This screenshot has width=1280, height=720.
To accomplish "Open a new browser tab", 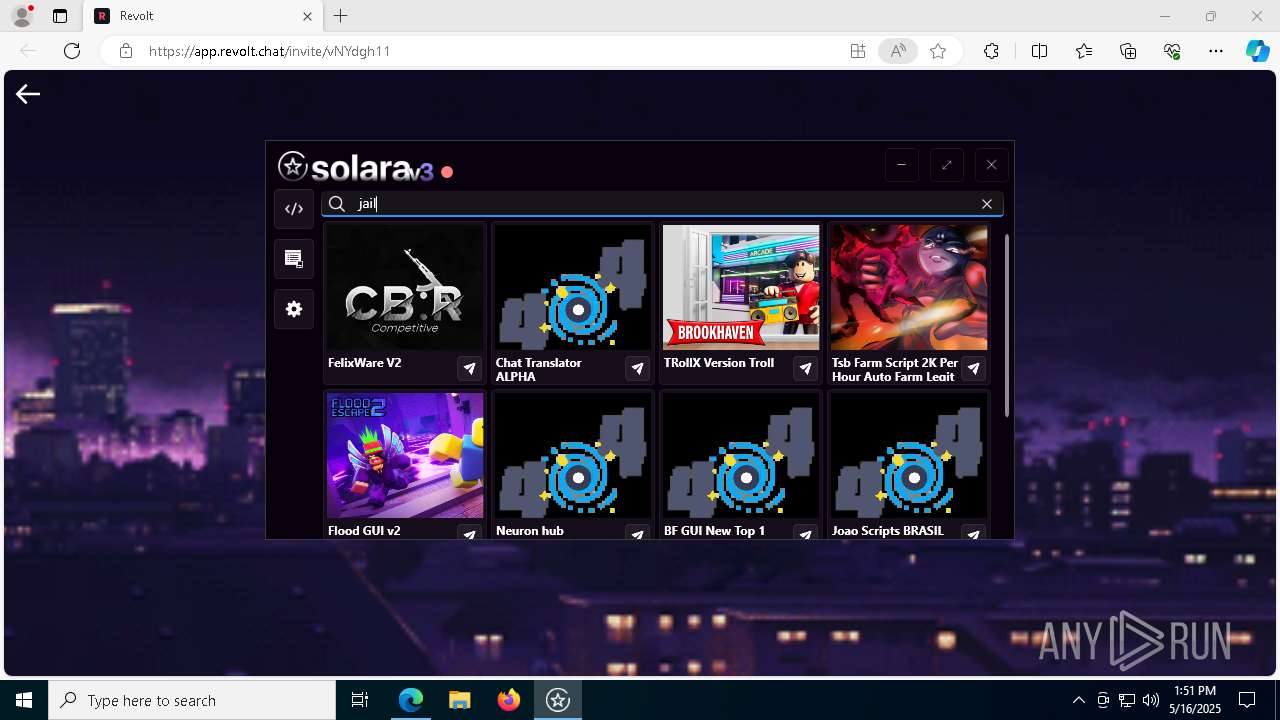I will (x=341, y=16).
